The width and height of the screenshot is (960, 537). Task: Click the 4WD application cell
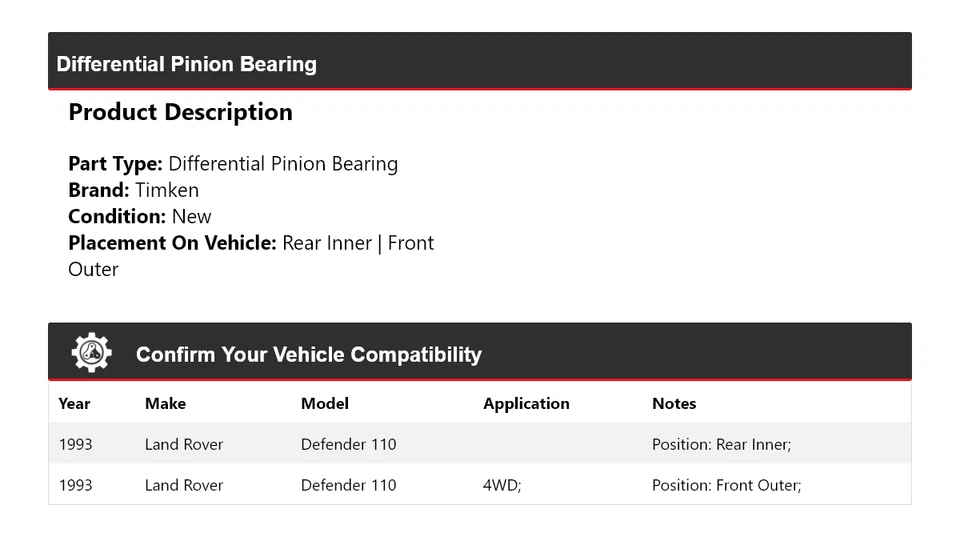tap(502, 485)
